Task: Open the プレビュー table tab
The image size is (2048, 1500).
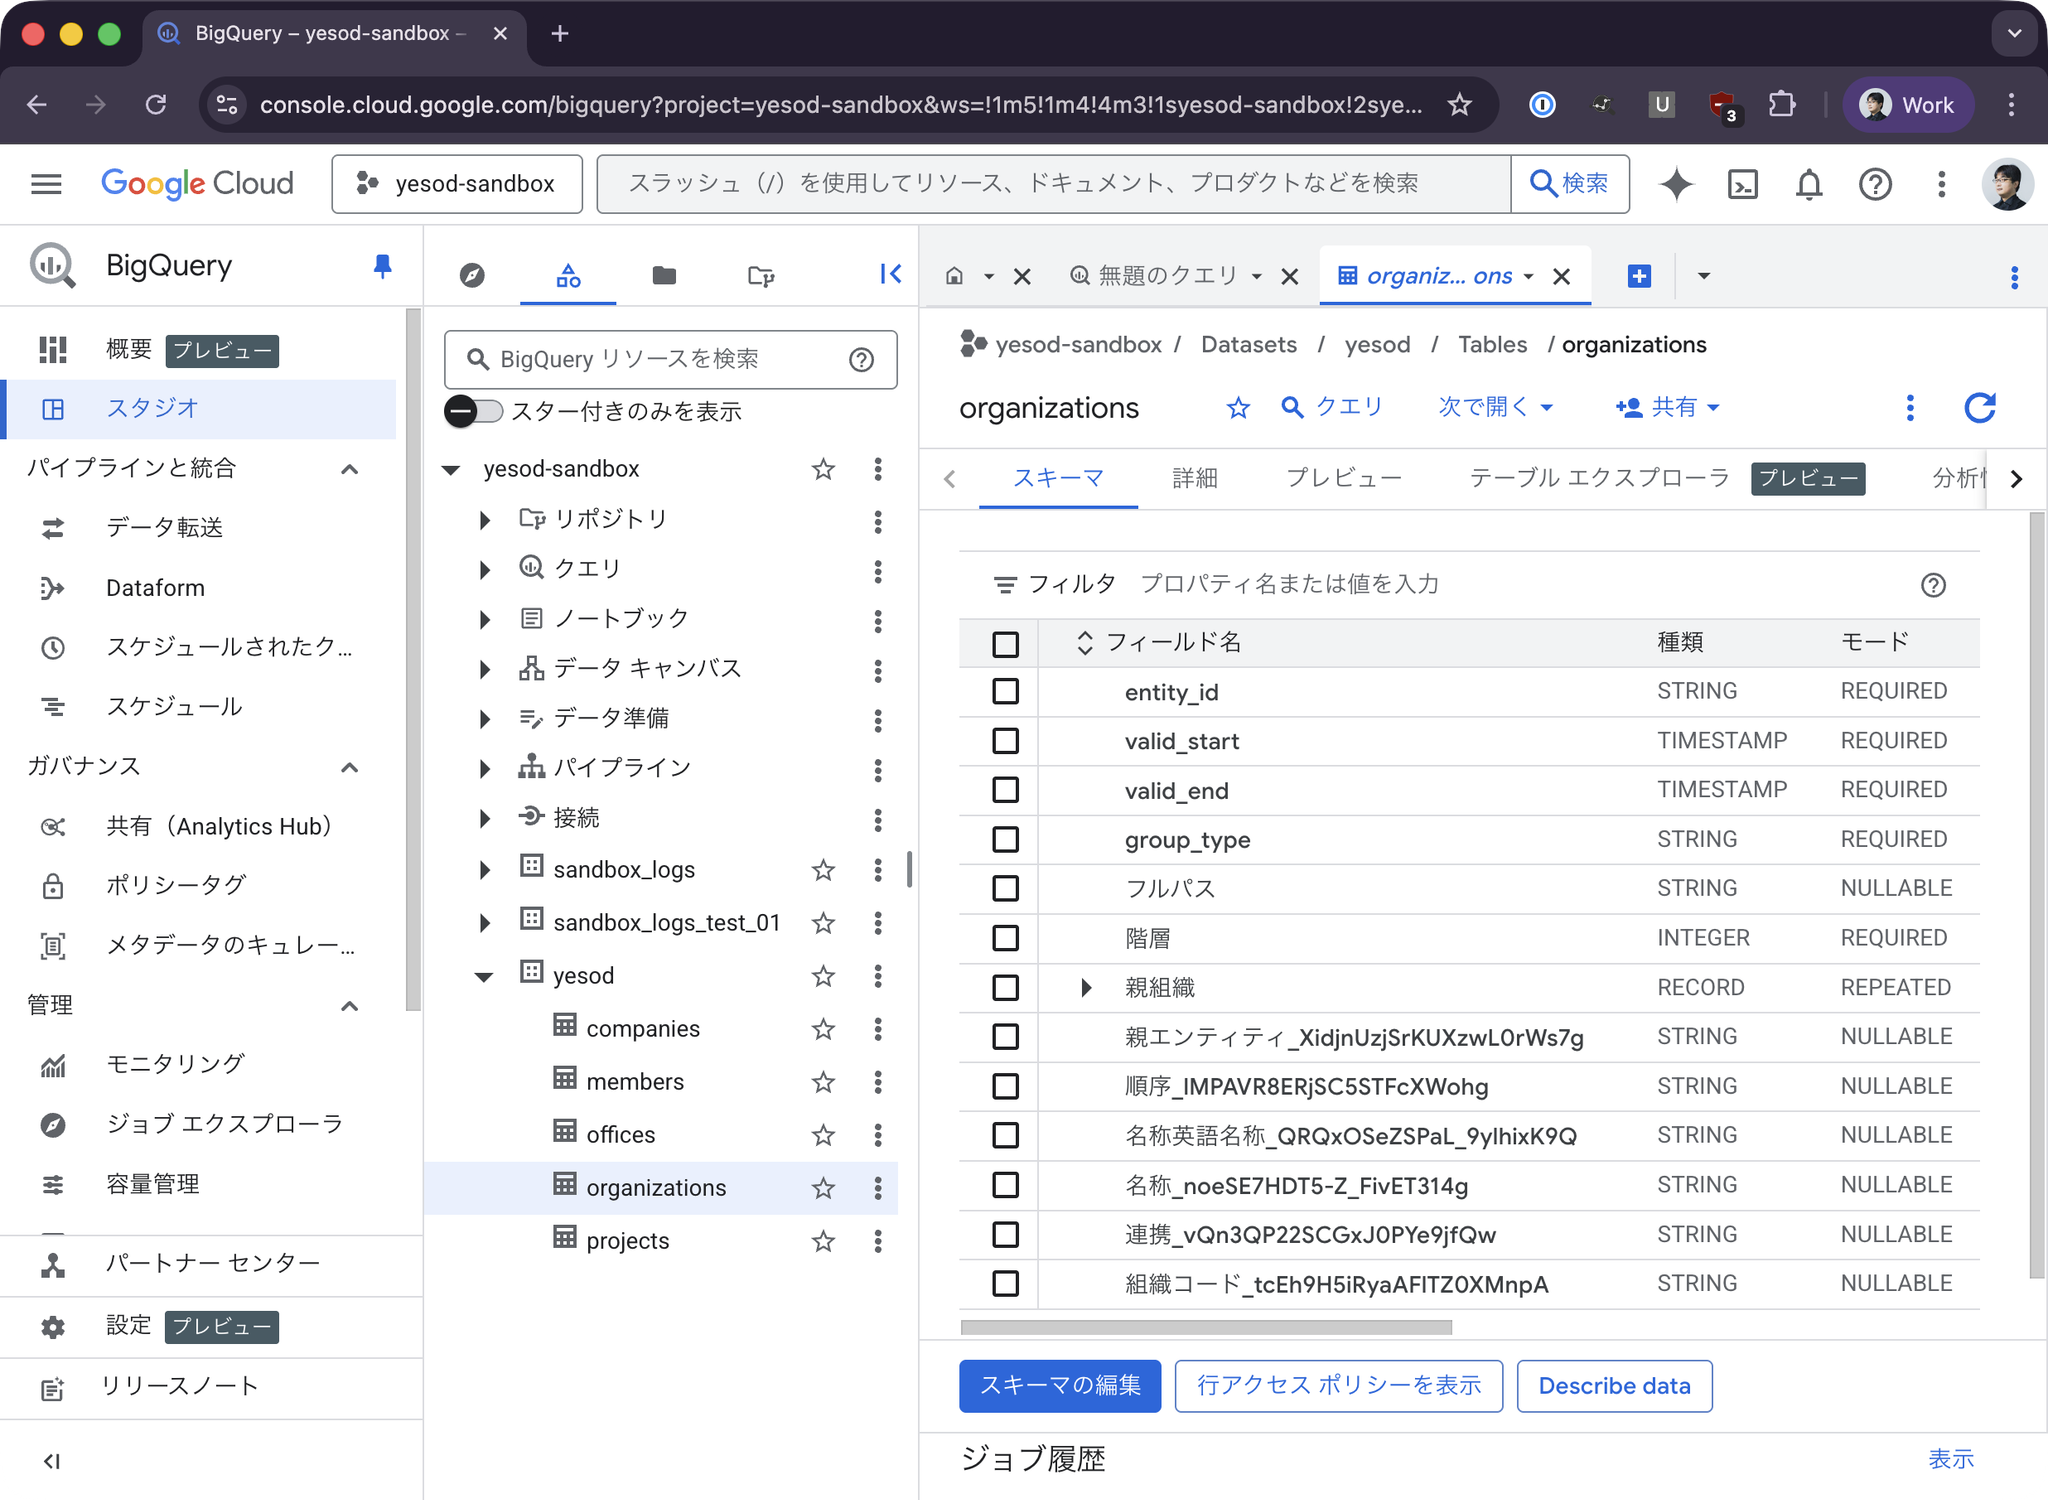Action: click(x=1343, y=478)
